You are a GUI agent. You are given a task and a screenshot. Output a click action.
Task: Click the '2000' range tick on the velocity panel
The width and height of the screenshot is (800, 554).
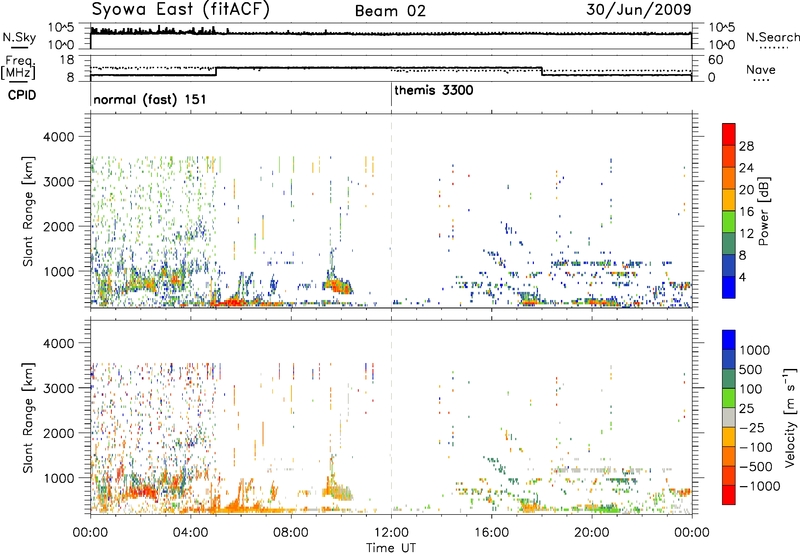tap(58, 433)
